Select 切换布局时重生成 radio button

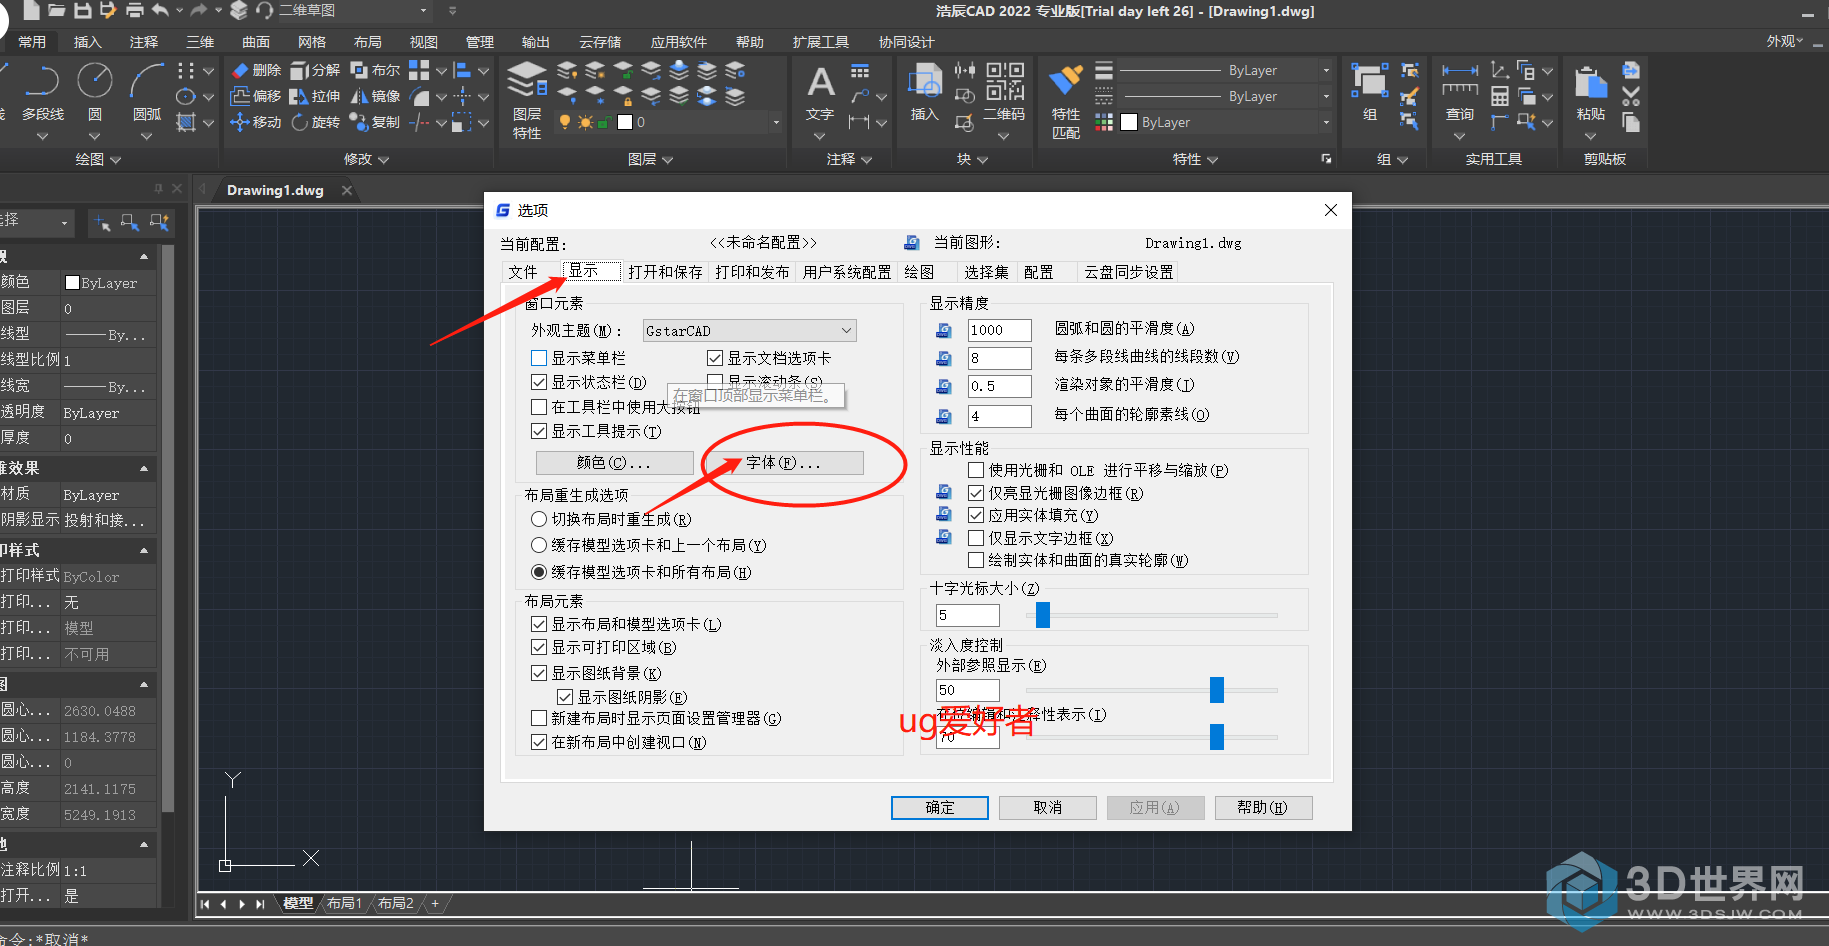539,519
